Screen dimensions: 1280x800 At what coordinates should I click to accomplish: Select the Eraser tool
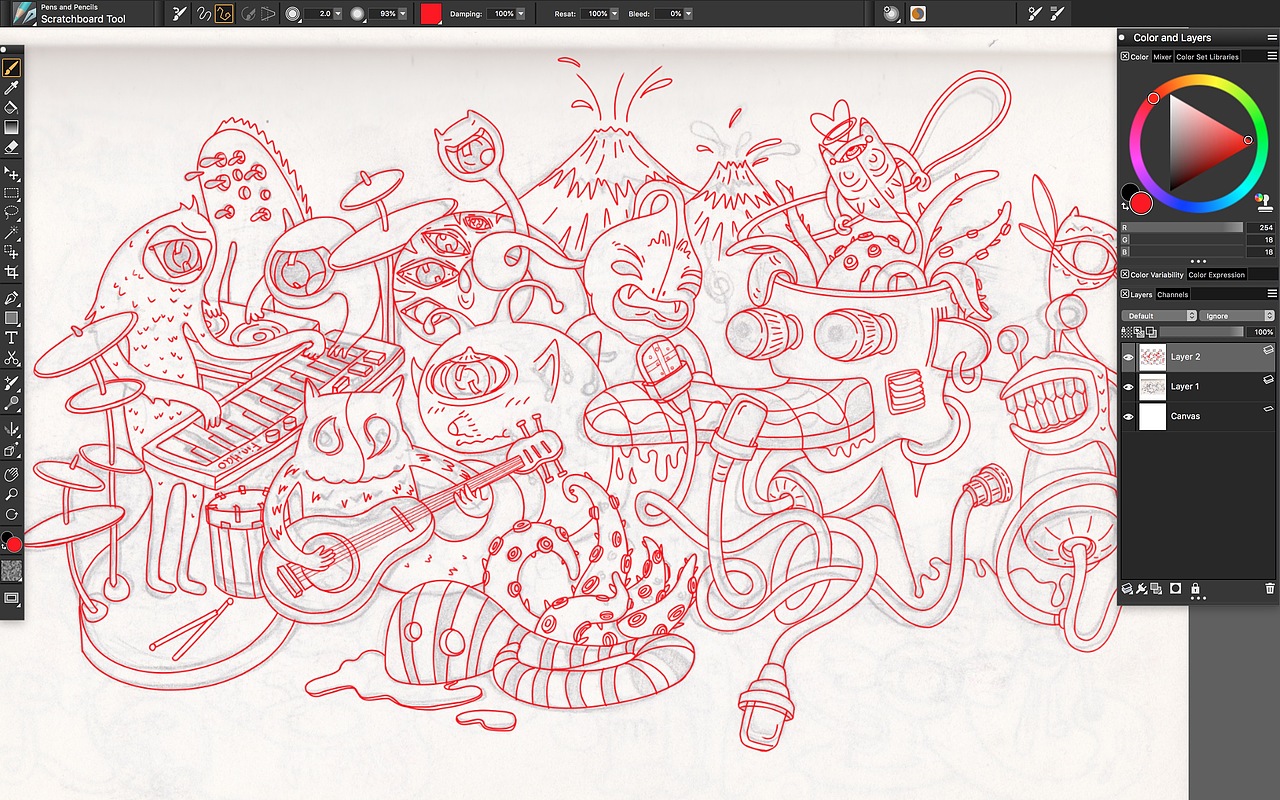coord(12,146)
